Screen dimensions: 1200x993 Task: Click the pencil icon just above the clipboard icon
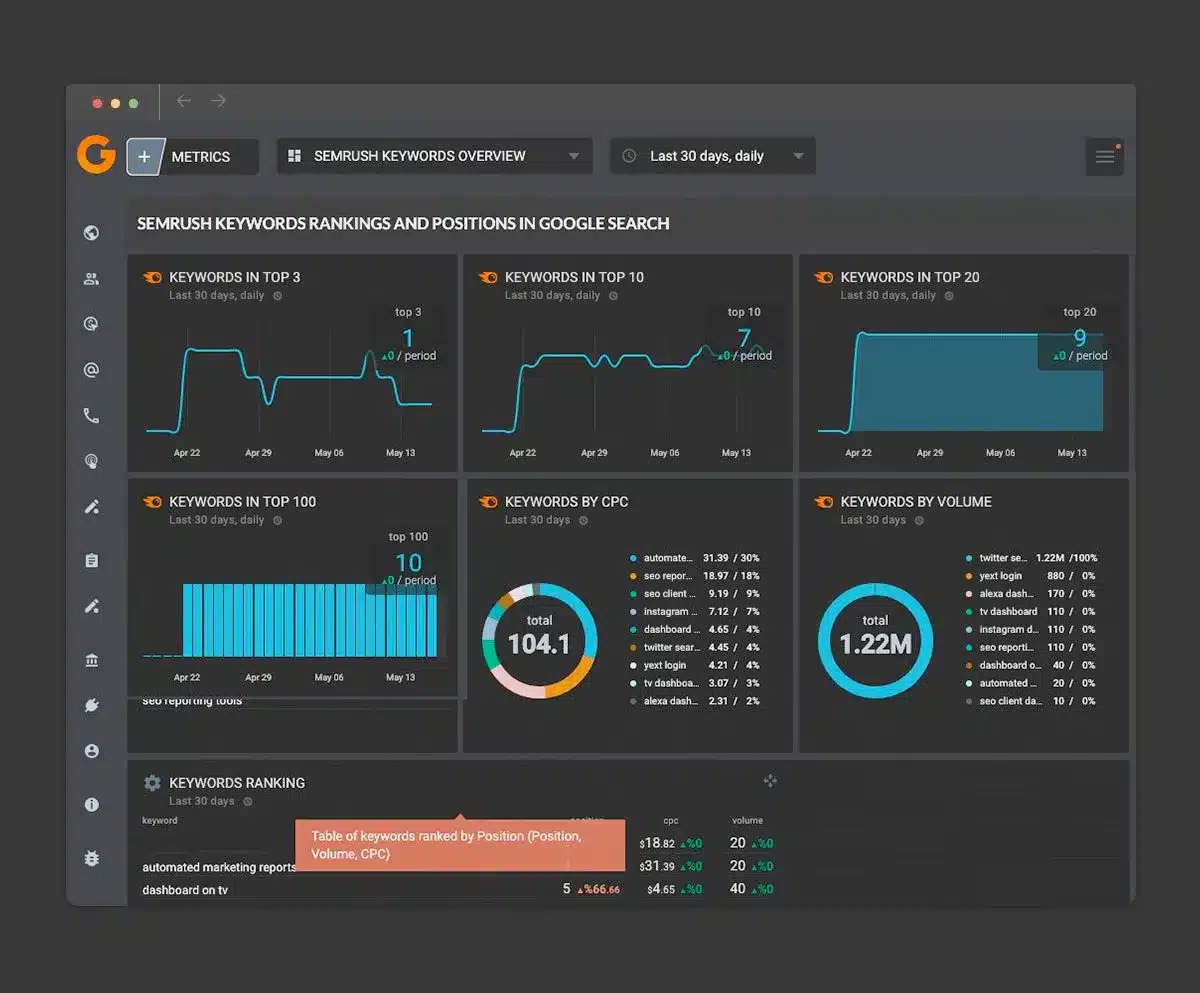click(x=92, y=507)
